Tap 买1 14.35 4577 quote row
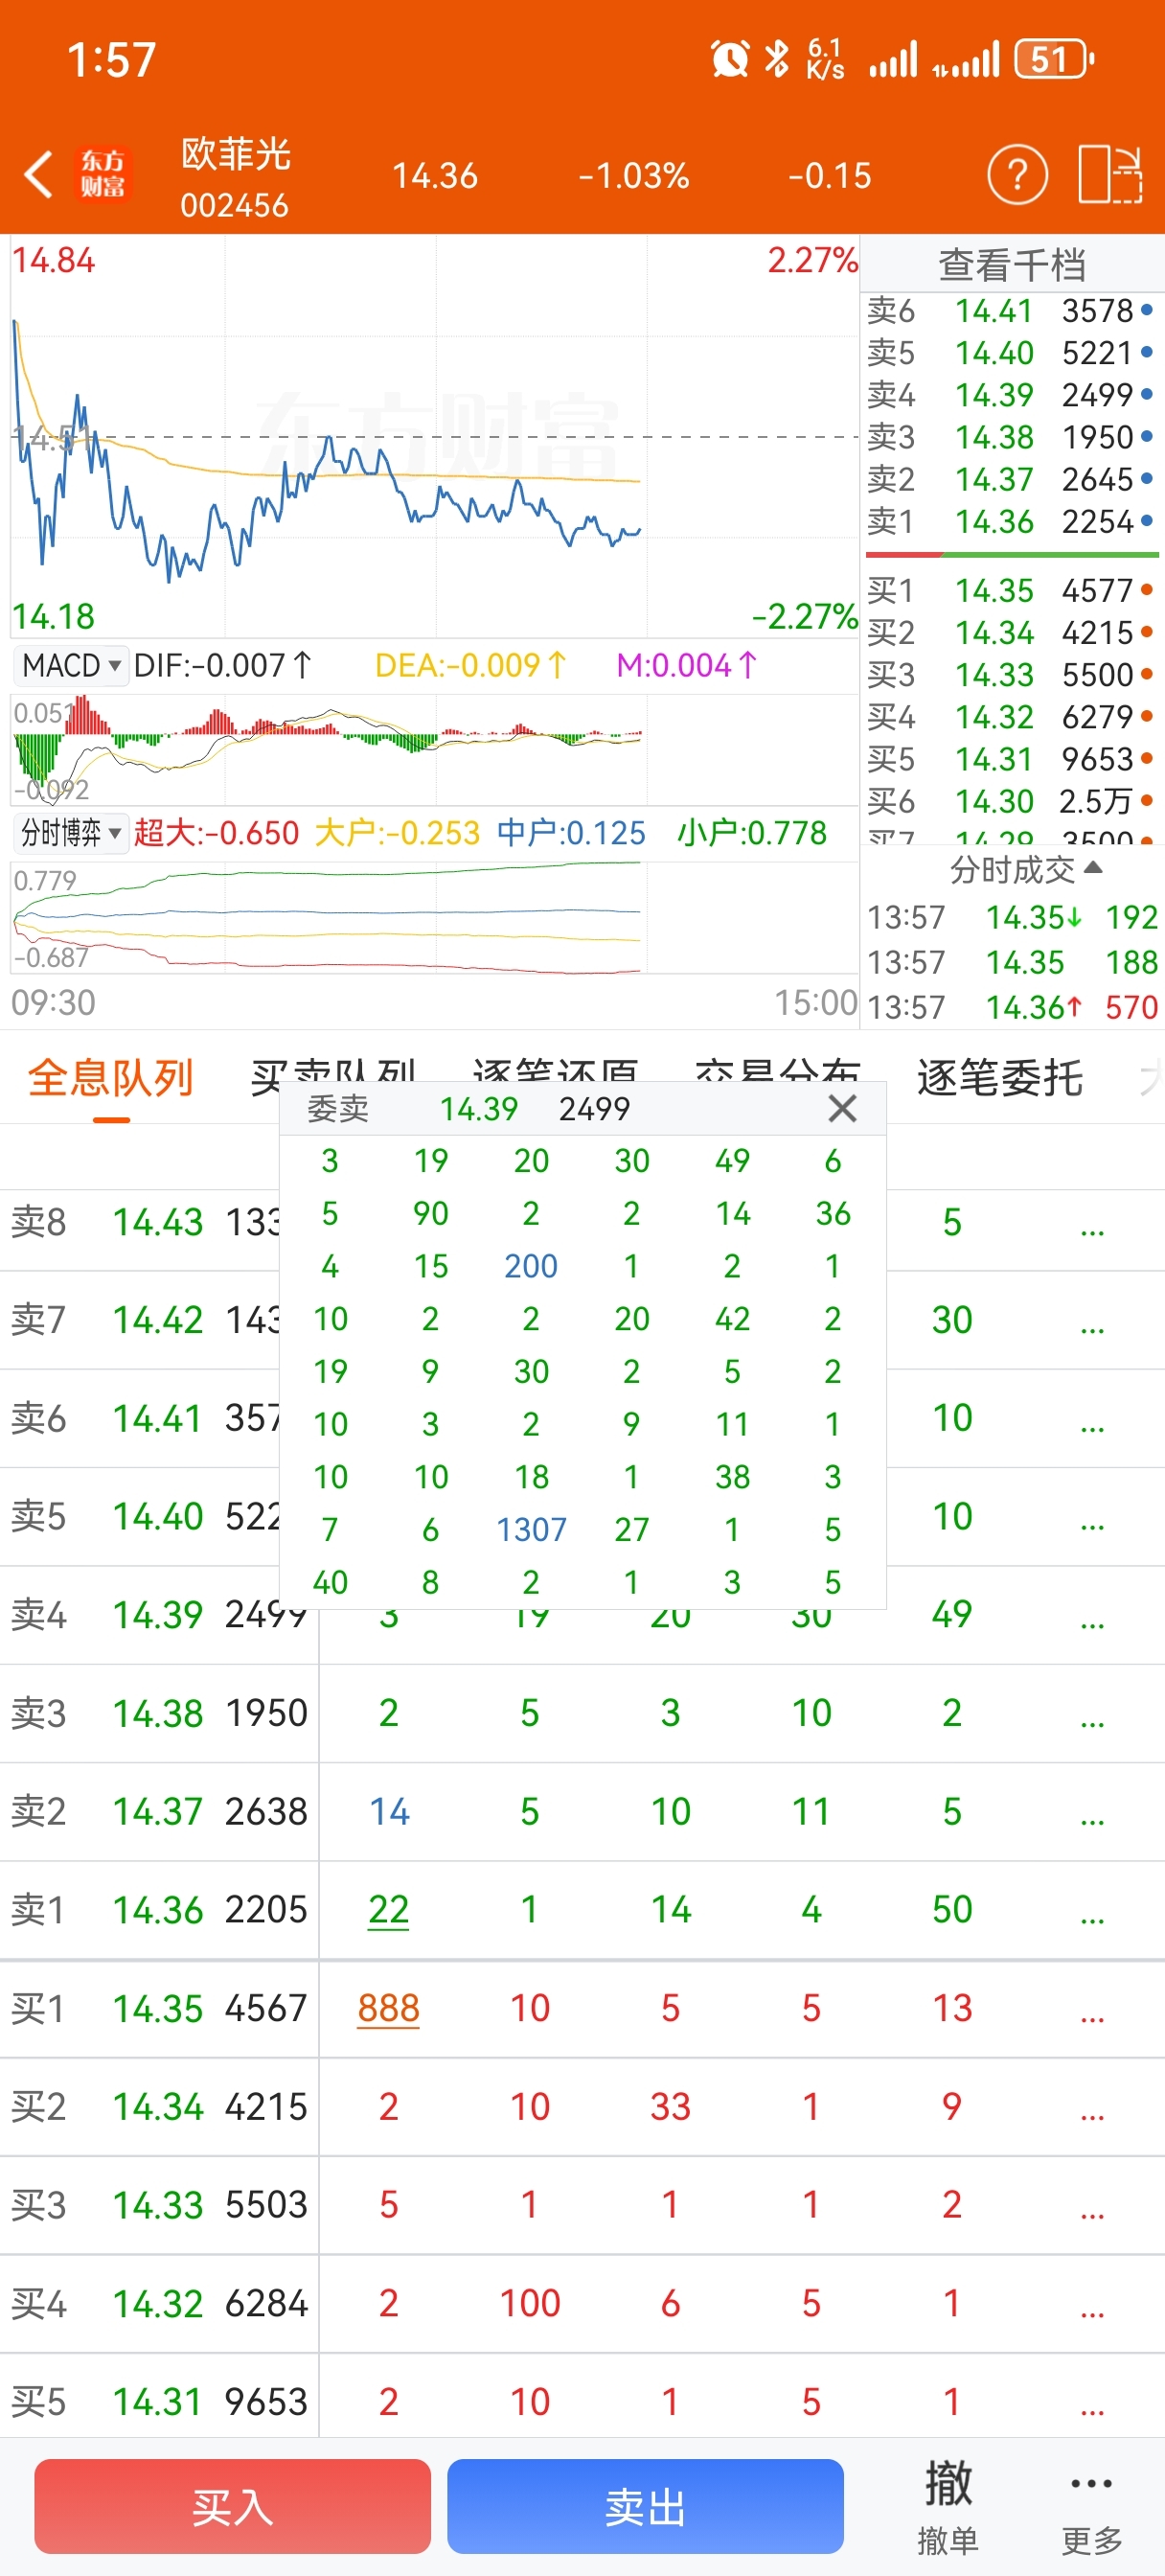The image size is (1165, 2576). point(1011,590)
